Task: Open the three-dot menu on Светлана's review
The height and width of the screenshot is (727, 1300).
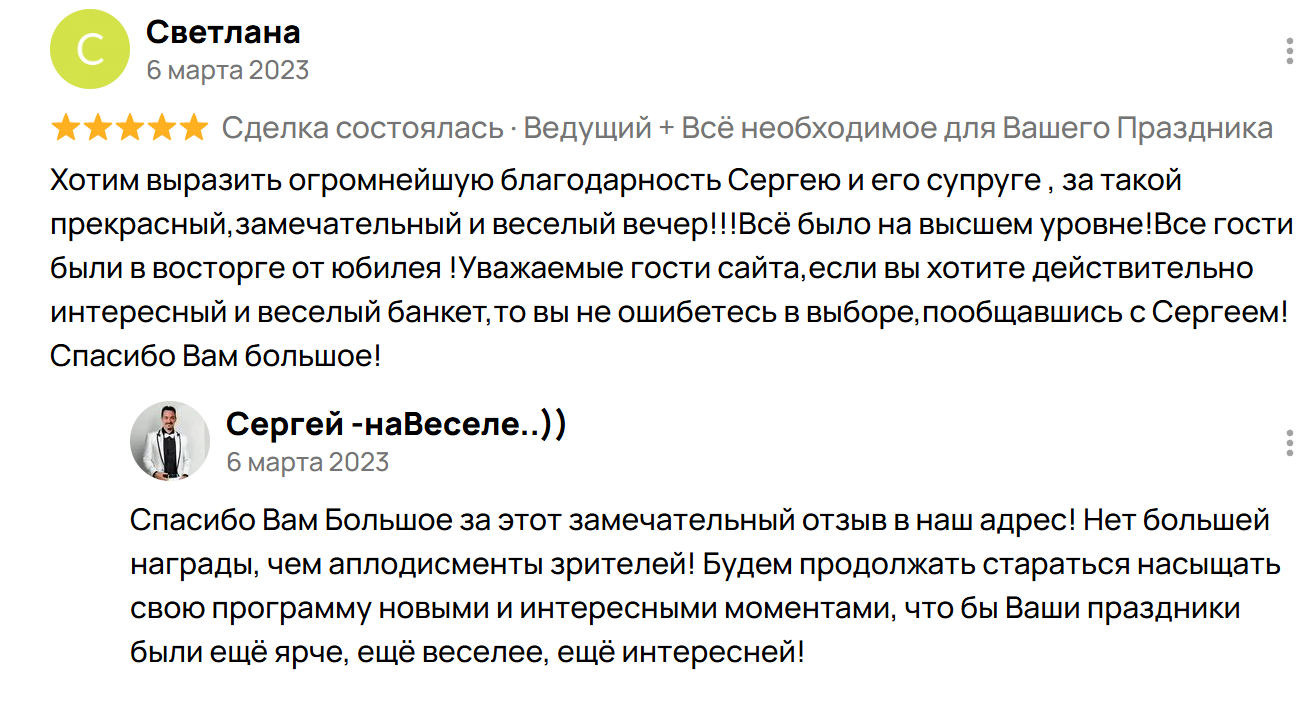Action: pos(1290,51)
